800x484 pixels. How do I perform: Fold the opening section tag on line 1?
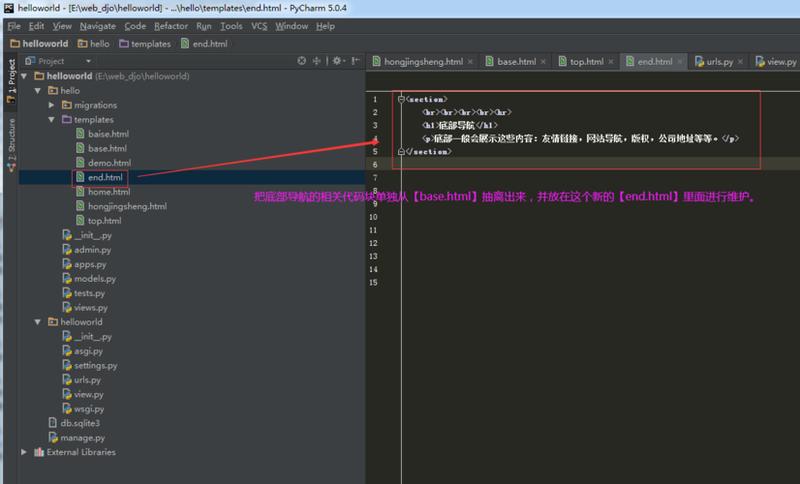[401, 99]
